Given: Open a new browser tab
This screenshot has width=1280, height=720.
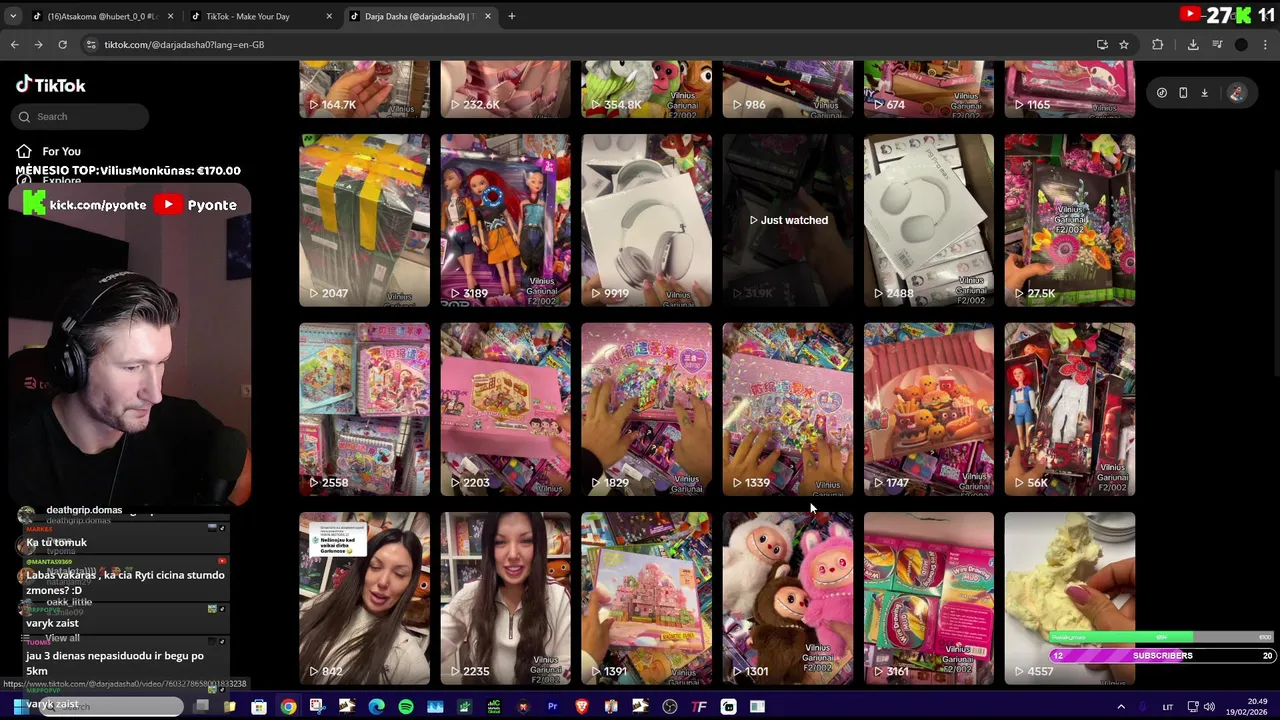Looking at the screenshot, I should 511,16.
